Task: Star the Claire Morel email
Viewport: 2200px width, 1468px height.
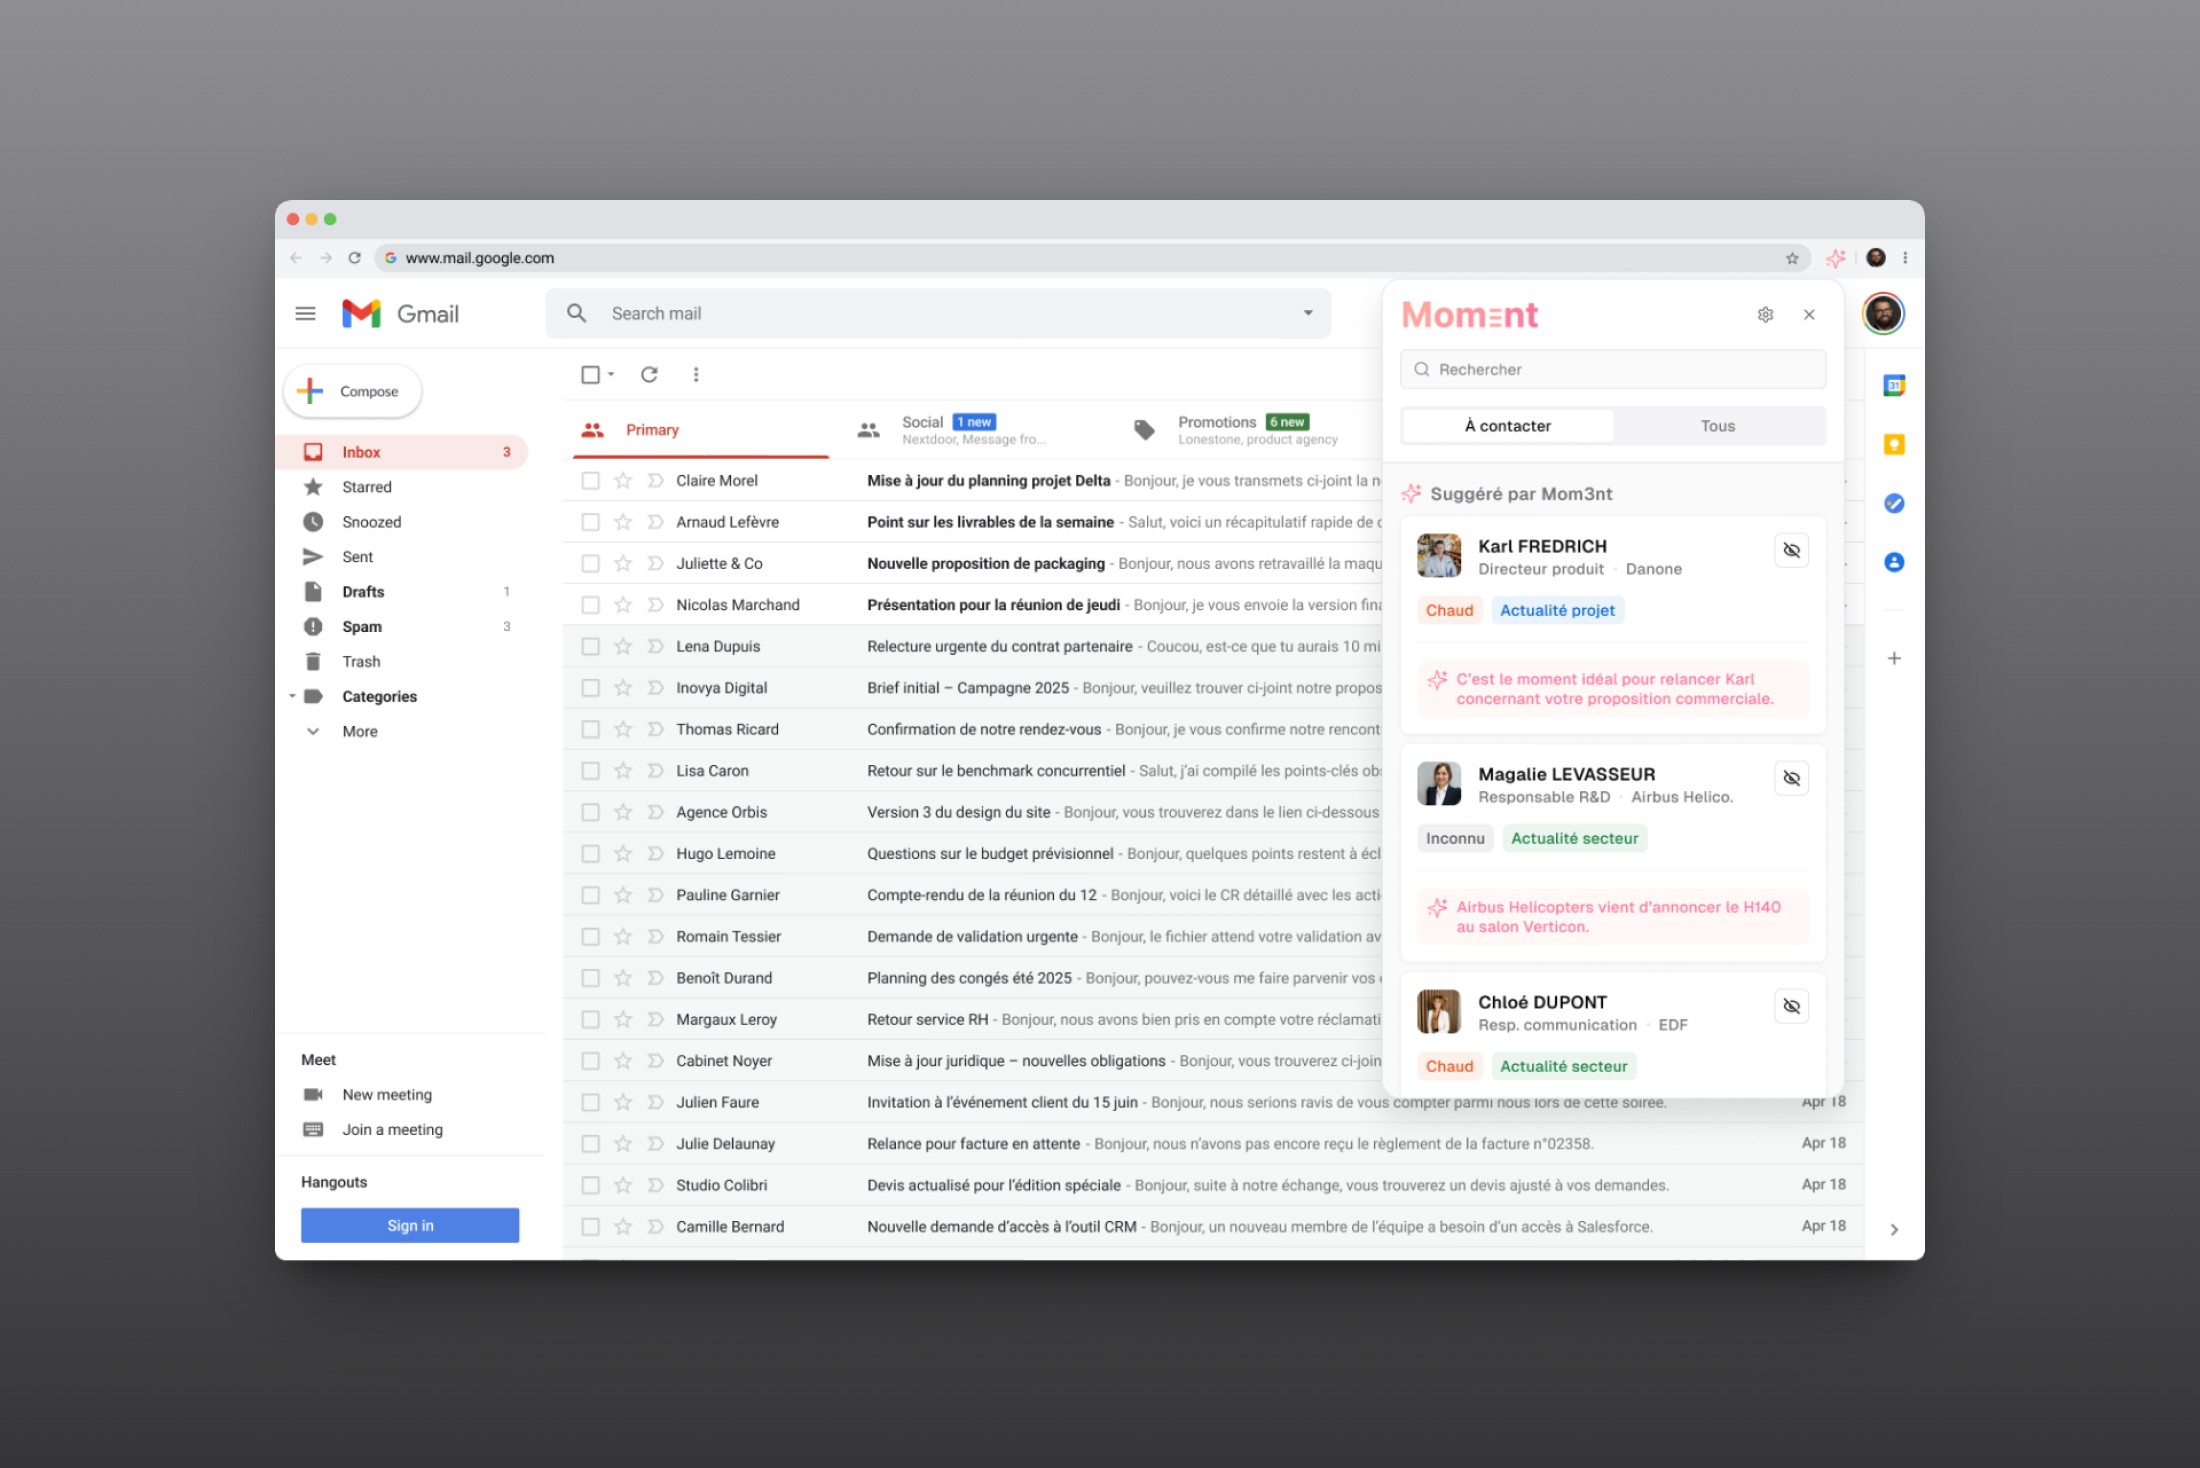Action: tap(623, 481)
